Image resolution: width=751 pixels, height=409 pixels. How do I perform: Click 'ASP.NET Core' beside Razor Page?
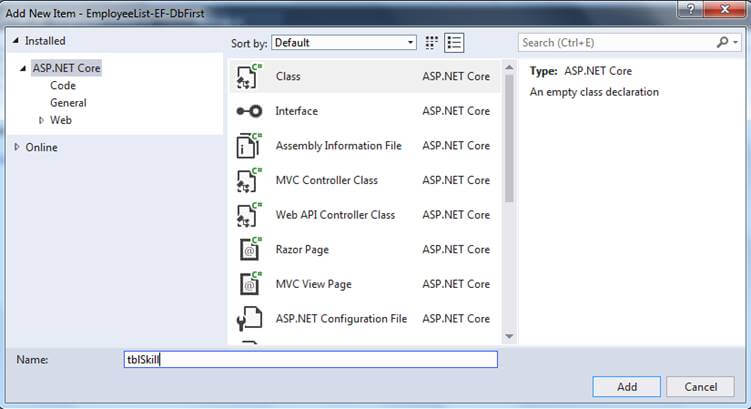click(456, 250)
